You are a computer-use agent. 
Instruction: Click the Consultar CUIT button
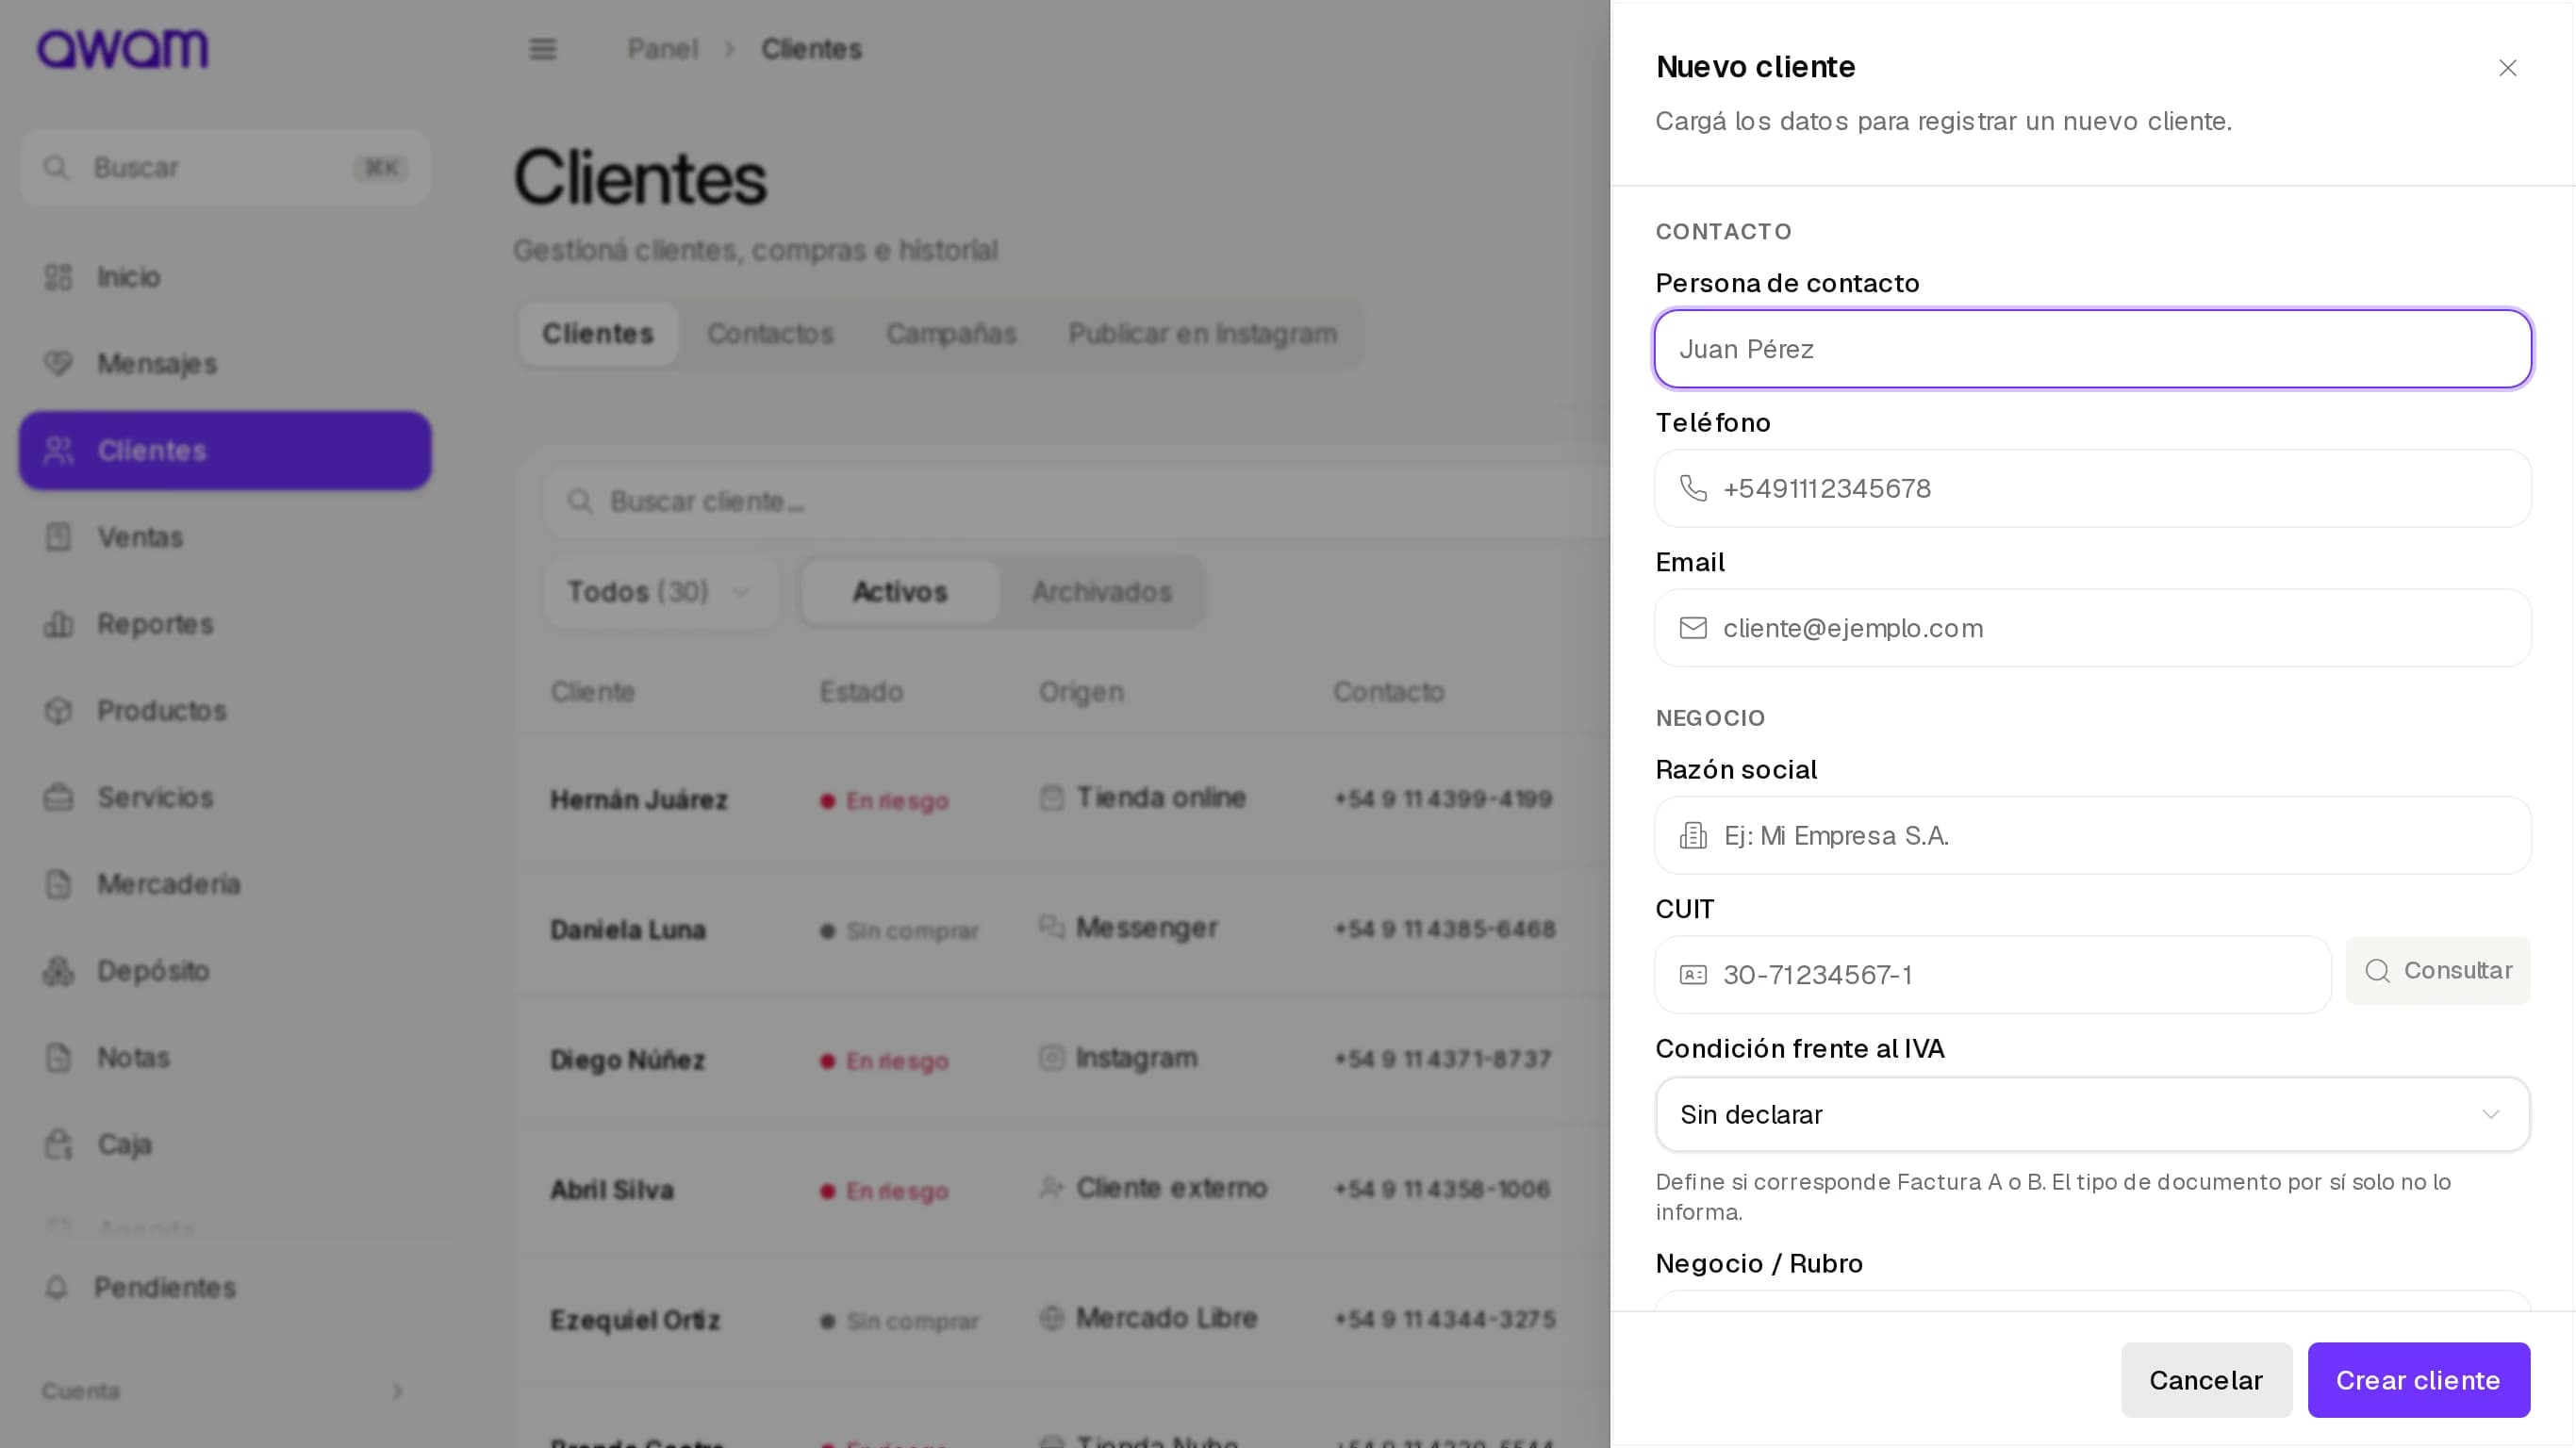(x=2437, y=970)
